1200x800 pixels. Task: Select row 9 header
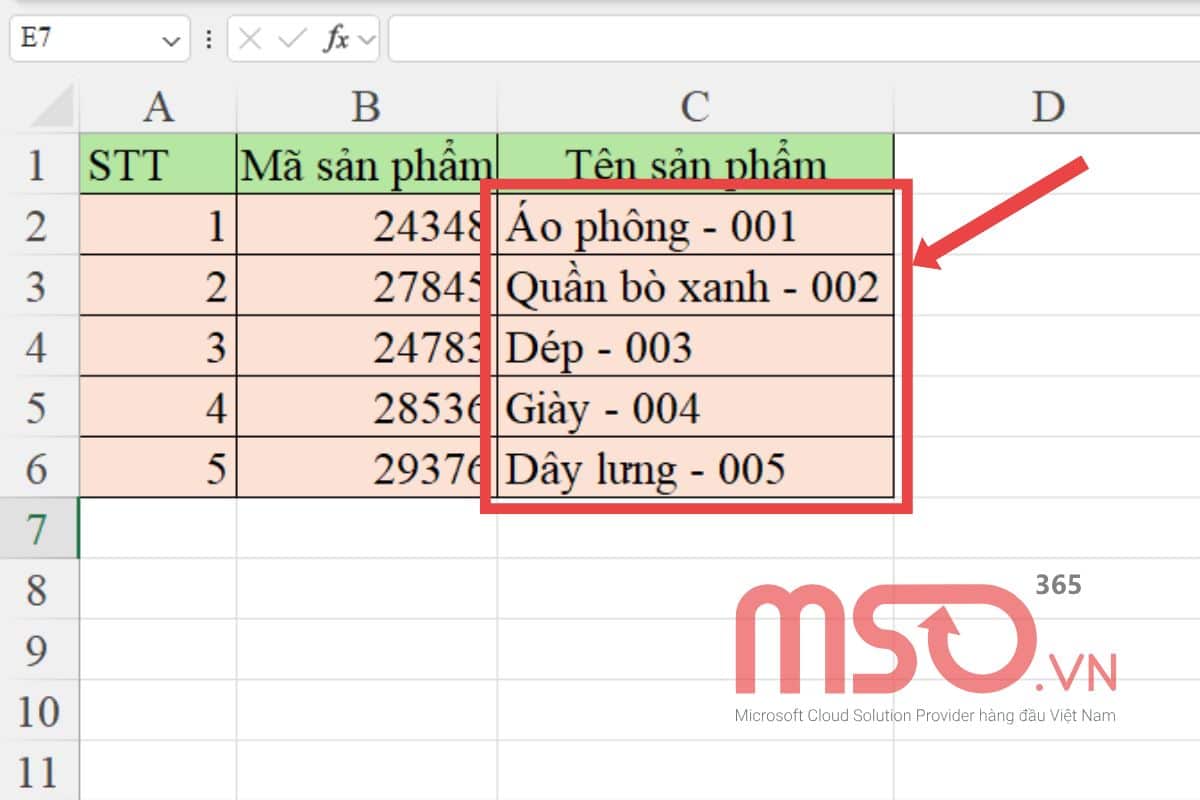coord(39,651)
